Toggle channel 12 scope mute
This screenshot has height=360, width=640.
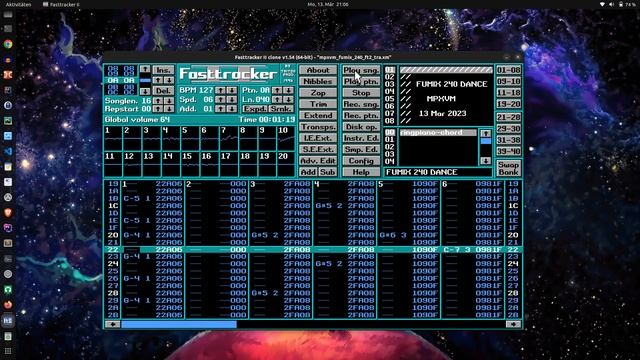tap(132, 164)
